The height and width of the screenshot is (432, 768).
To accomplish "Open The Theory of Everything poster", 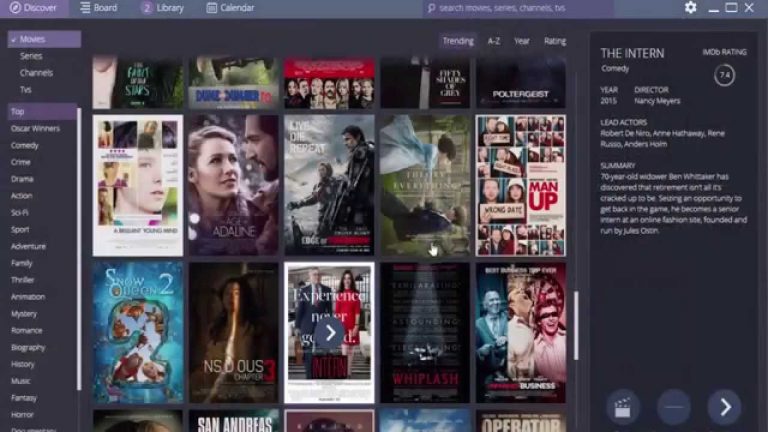I will click(425, 186).
